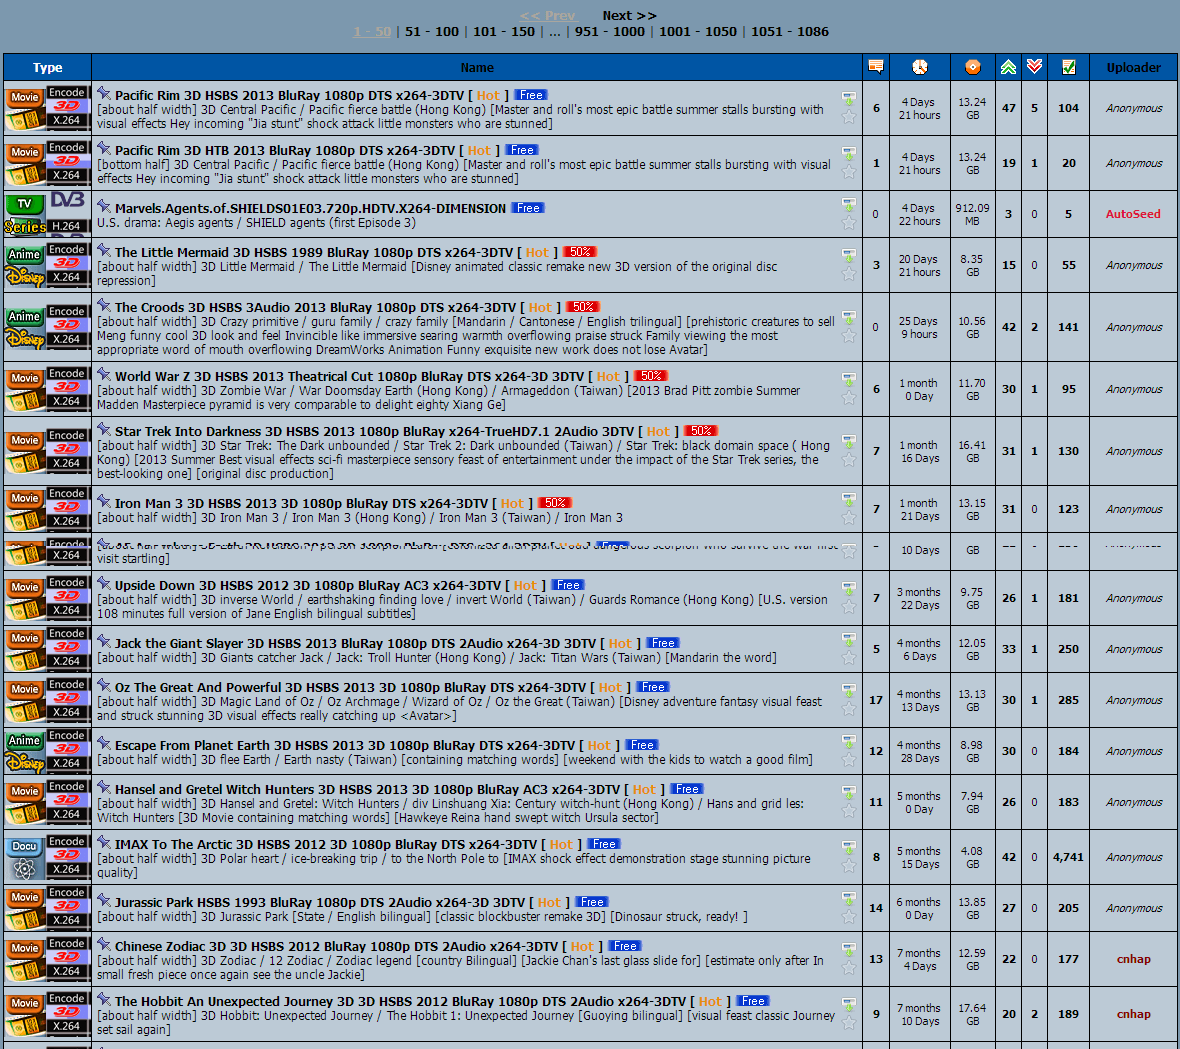Download World War Z 3D torrent icon
1180x1049 pixels.
coord(849,380)
